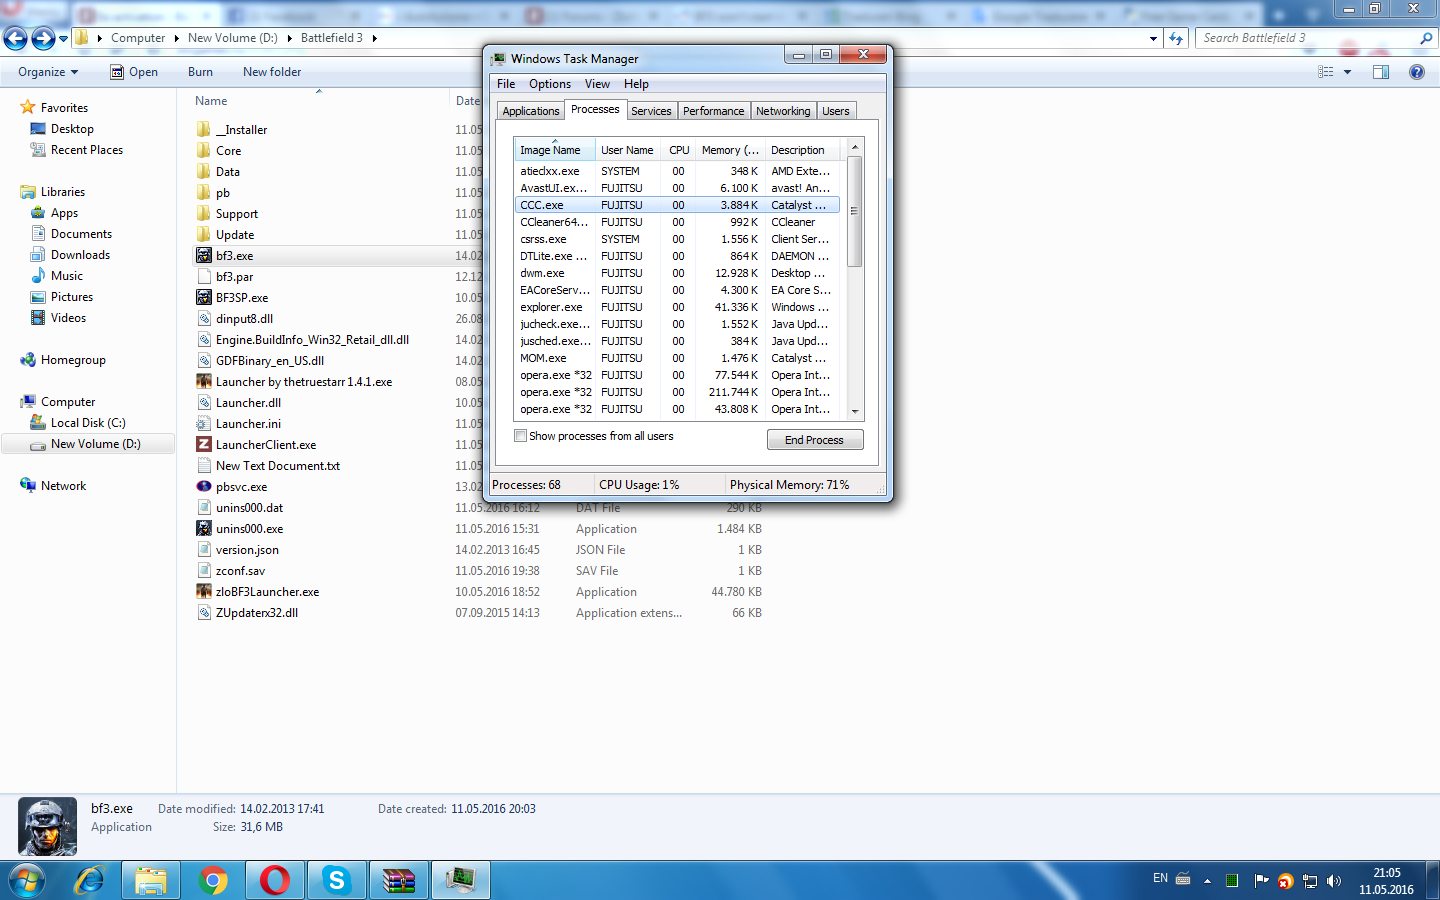The image size is (1440, 900).
Task: Open the Windows Start menu orb
Action: [27, 880]
